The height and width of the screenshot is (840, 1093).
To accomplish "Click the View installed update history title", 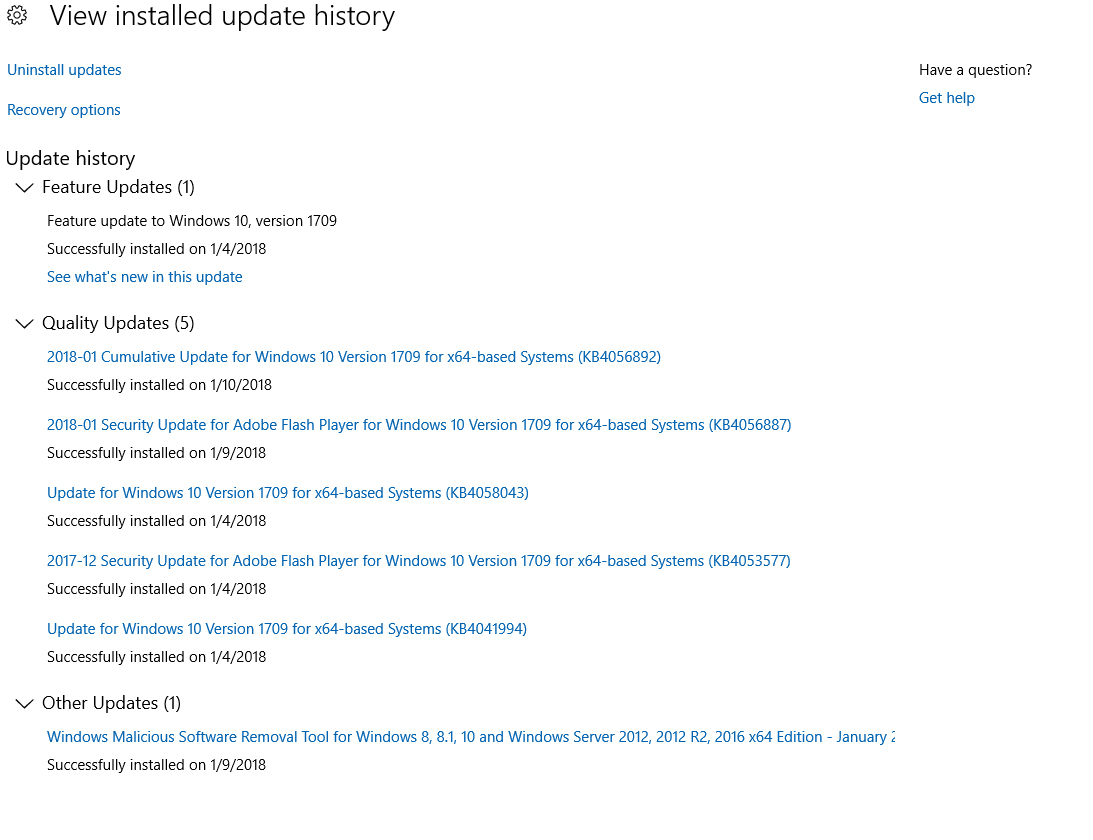I will click(x=222, y=16).
